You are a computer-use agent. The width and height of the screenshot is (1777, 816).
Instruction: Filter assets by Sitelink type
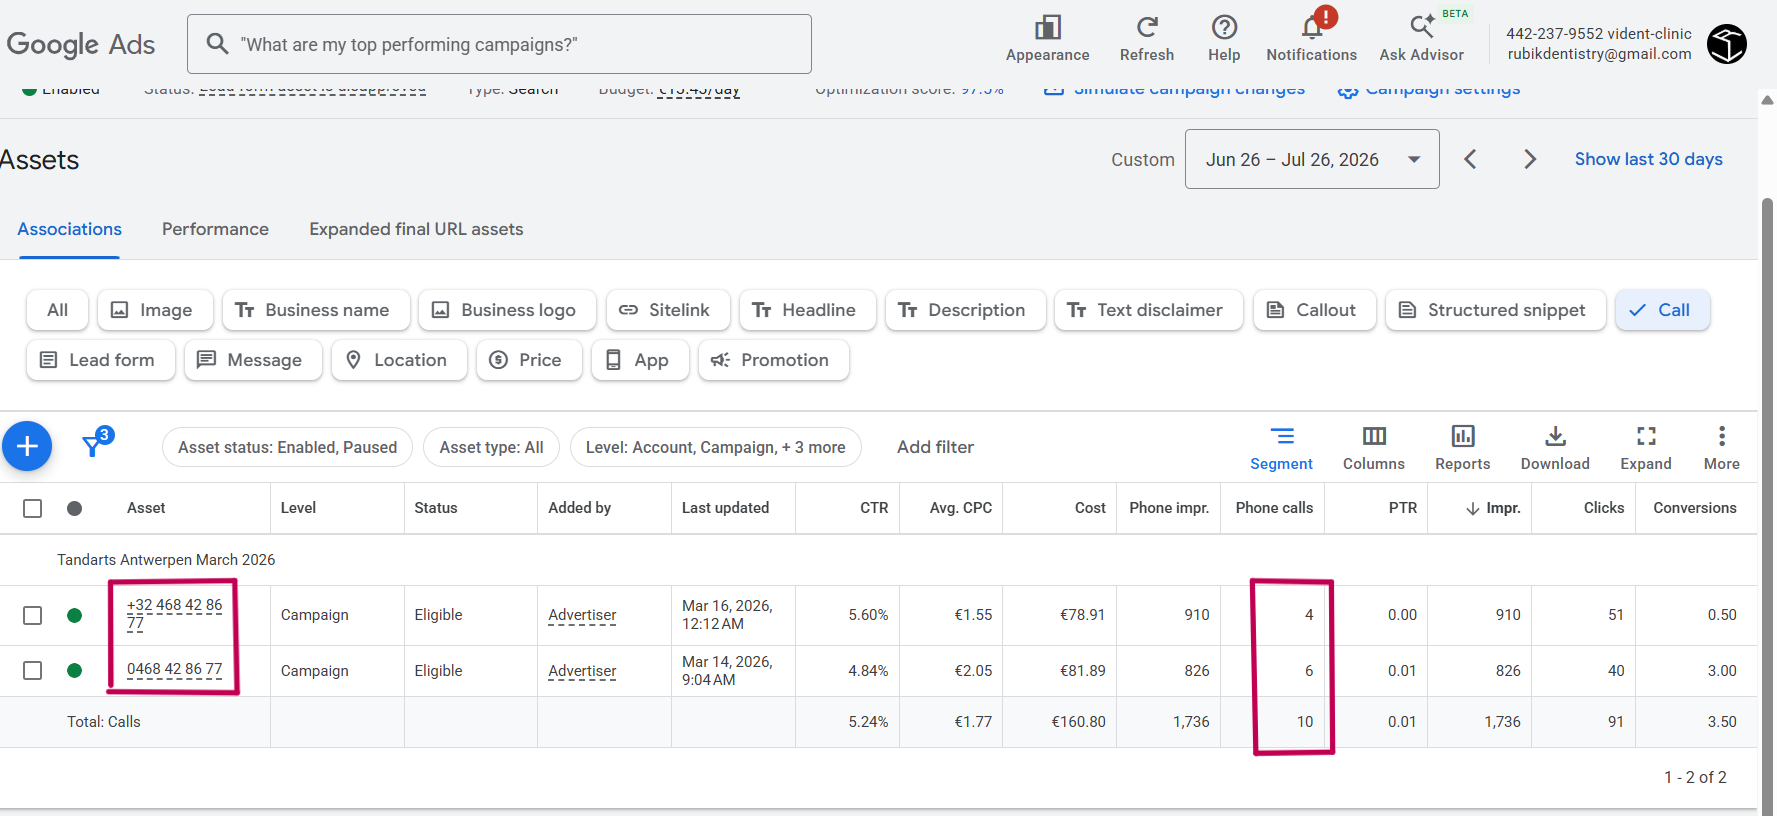668,310
